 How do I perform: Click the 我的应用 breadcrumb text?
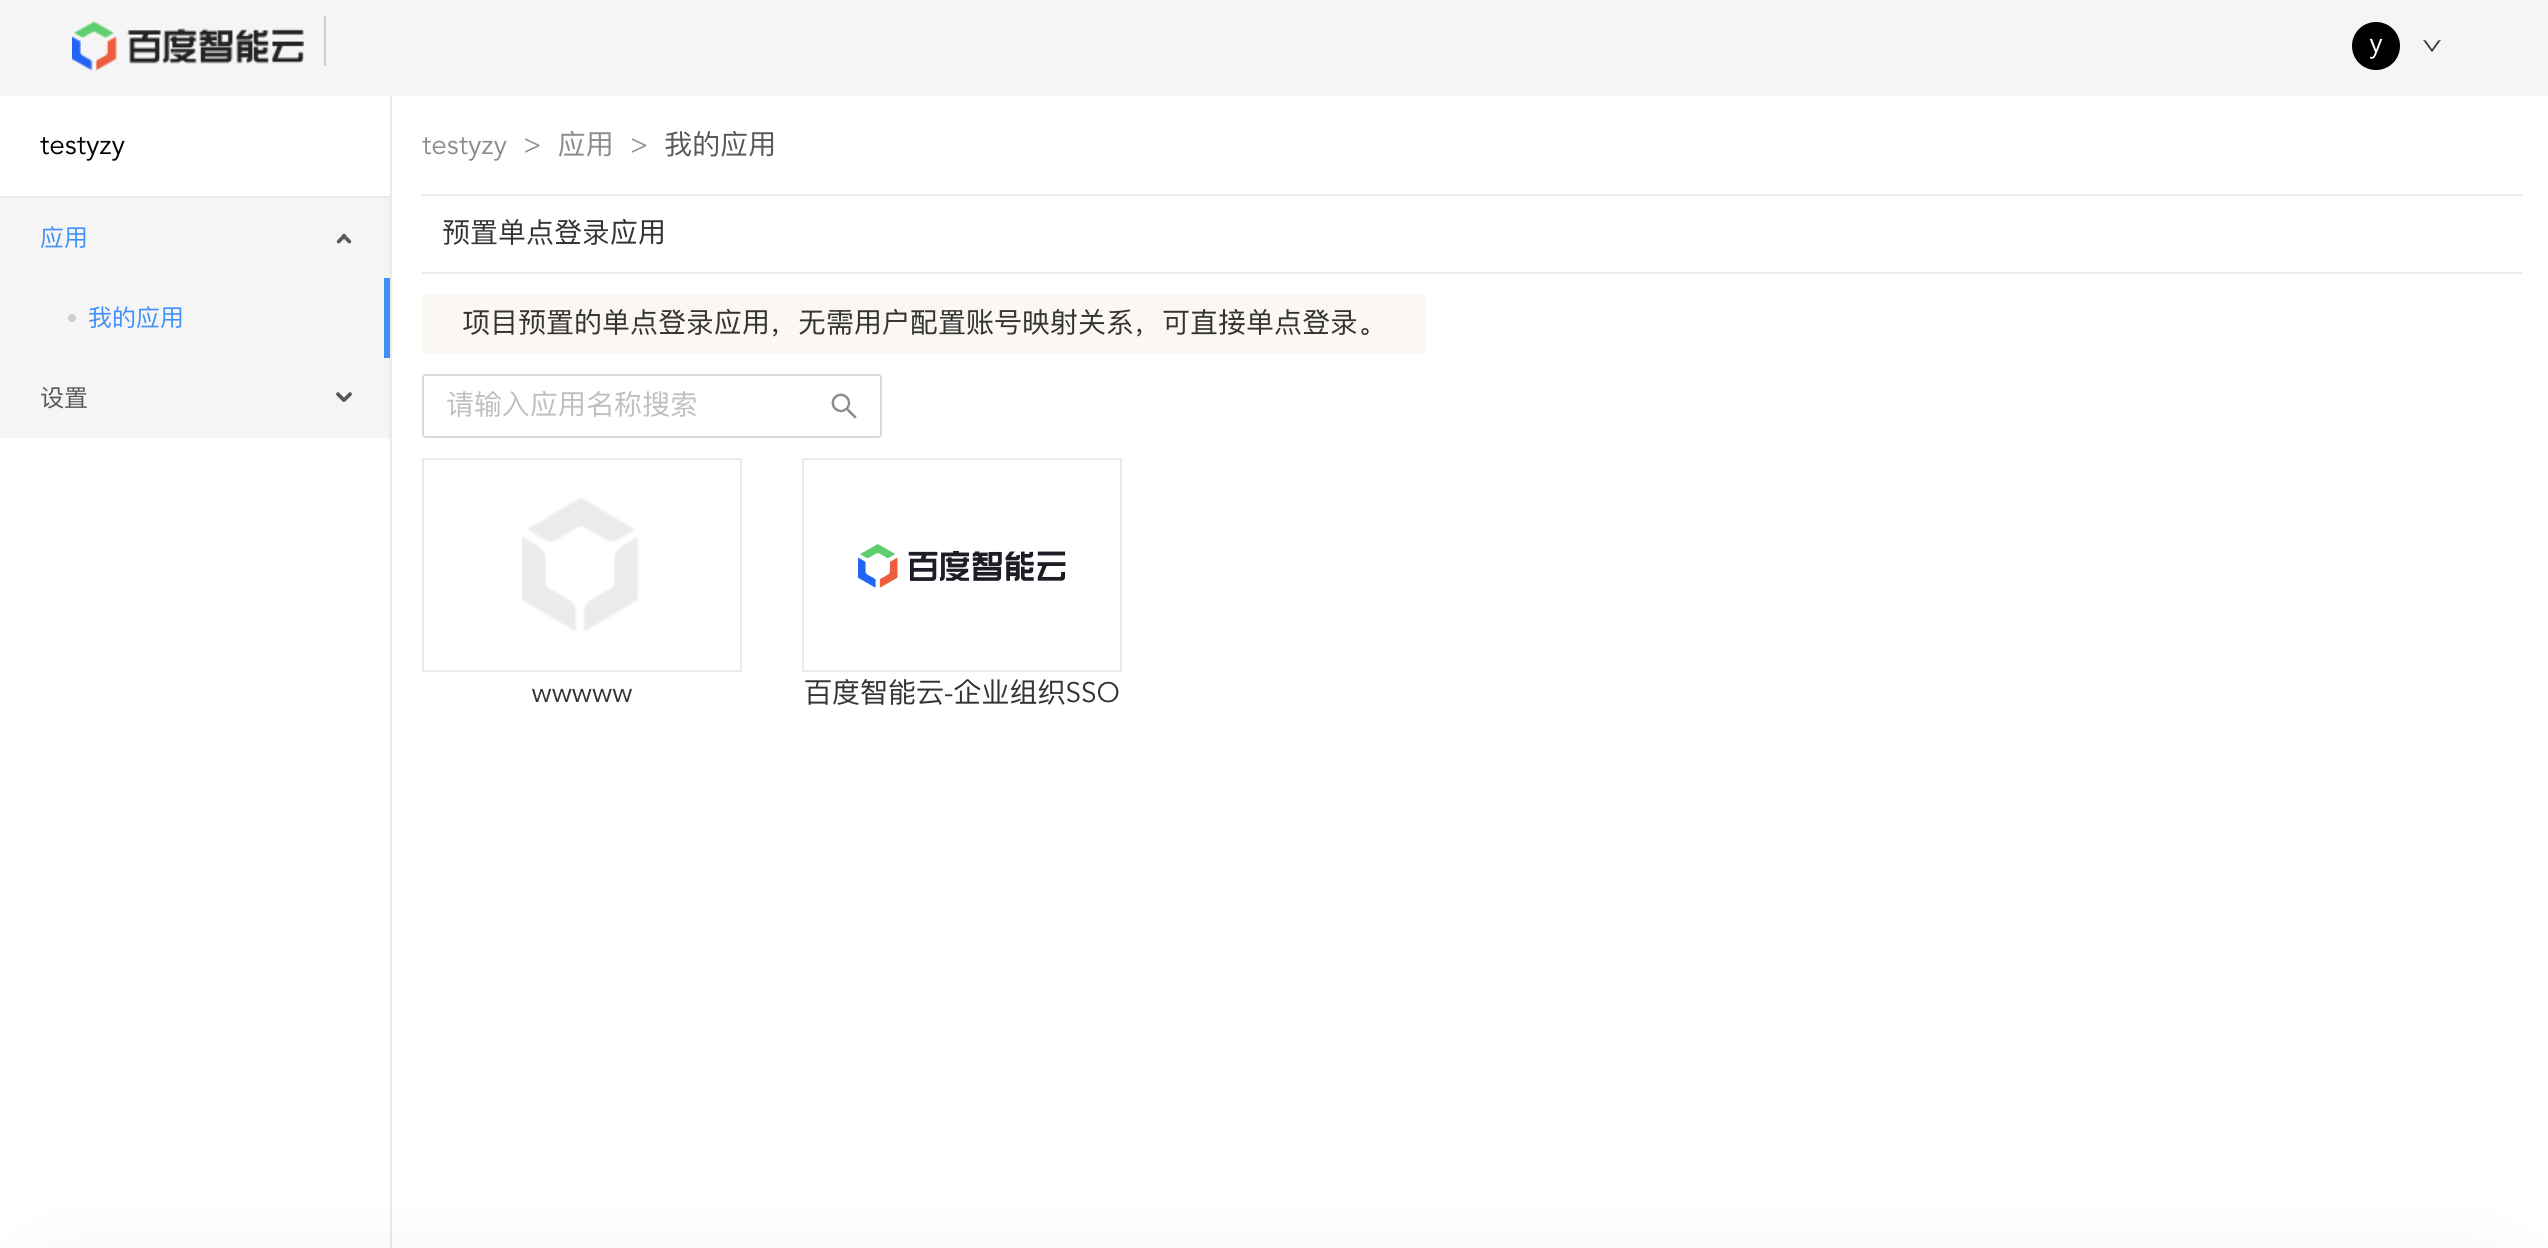point(720,145)
